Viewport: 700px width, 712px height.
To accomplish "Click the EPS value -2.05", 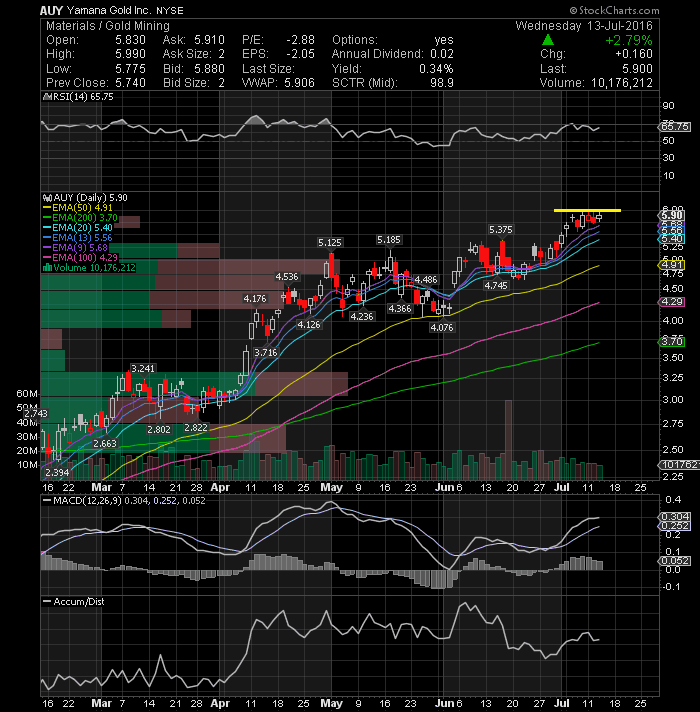I will point(300,54).
